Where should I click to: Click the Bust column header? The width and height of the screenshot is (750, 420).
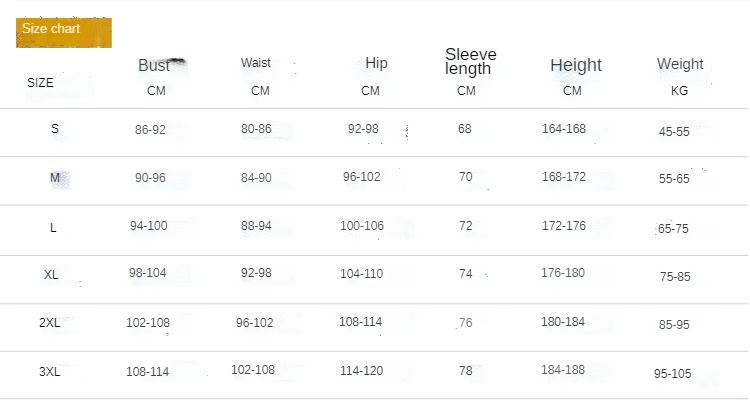tap(155, 65)
